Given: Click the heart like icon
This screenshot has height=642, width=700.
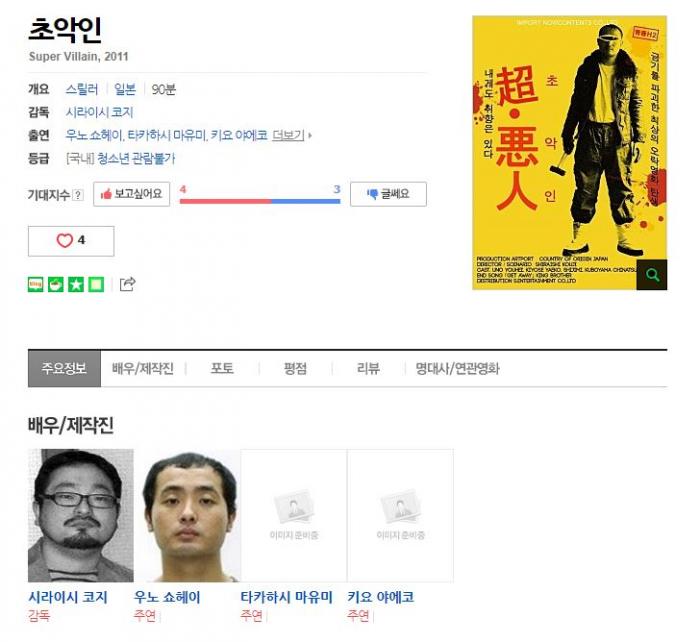Looking at the screenshot, I should (65, 241).
